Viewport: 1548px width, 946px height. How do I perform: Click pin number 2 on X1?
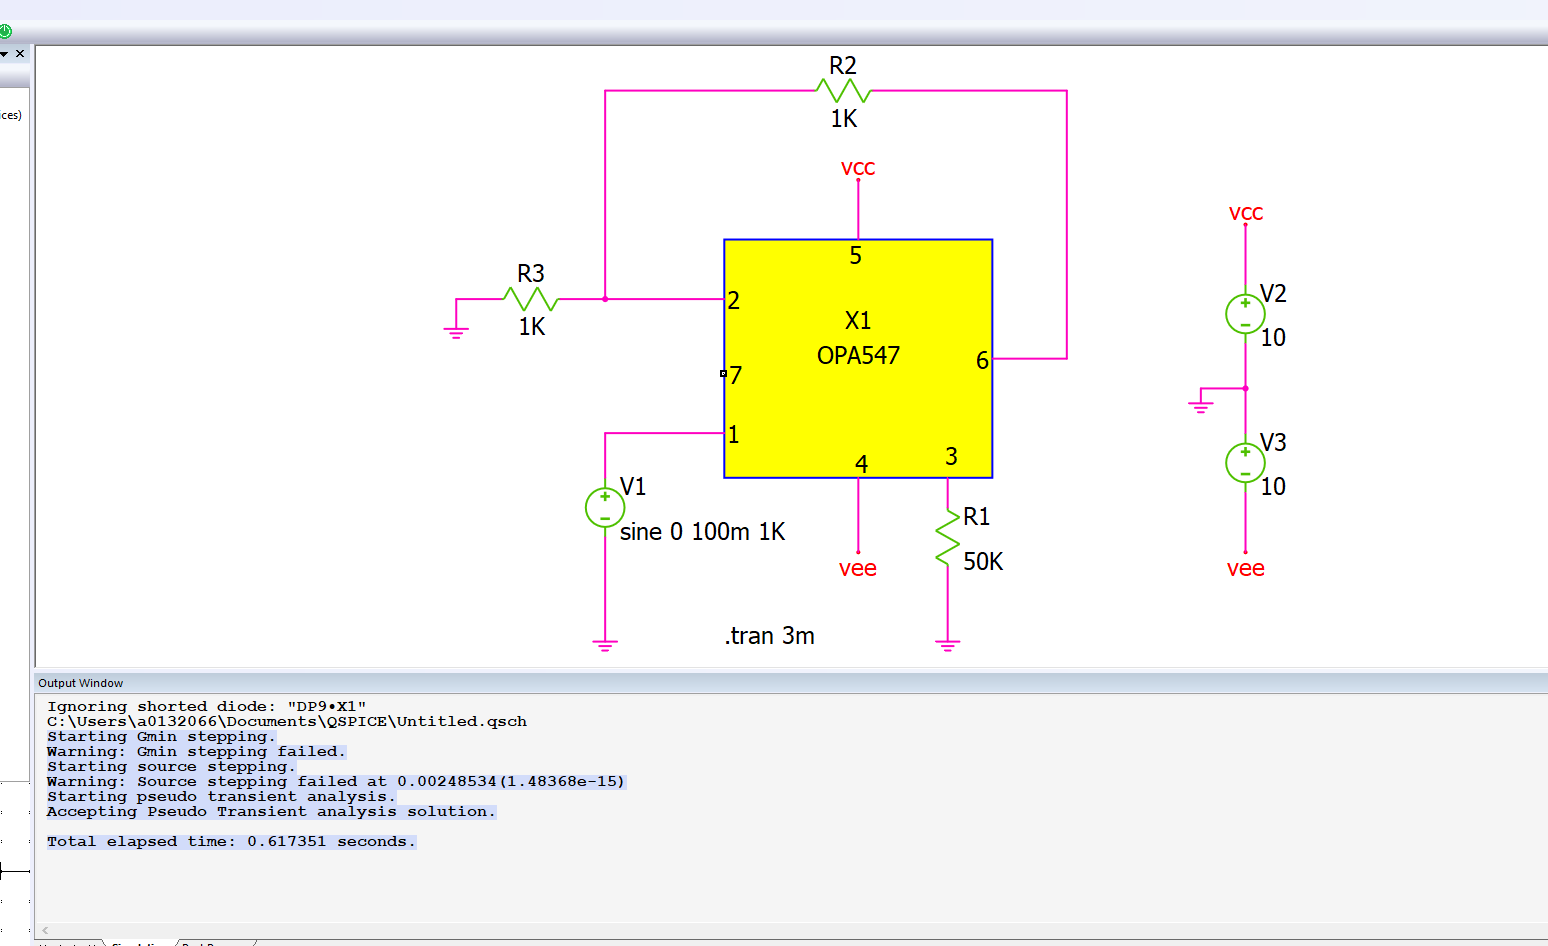pos(734,301)
